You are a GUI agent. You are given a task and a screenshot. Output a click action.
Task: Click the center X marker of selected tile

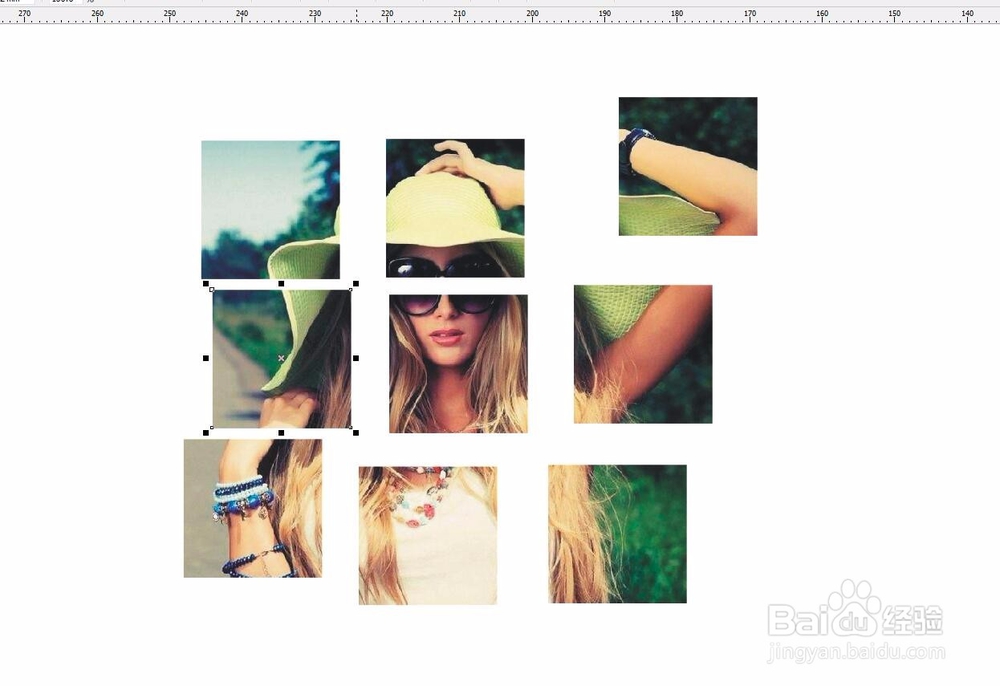tap(281, 358)
